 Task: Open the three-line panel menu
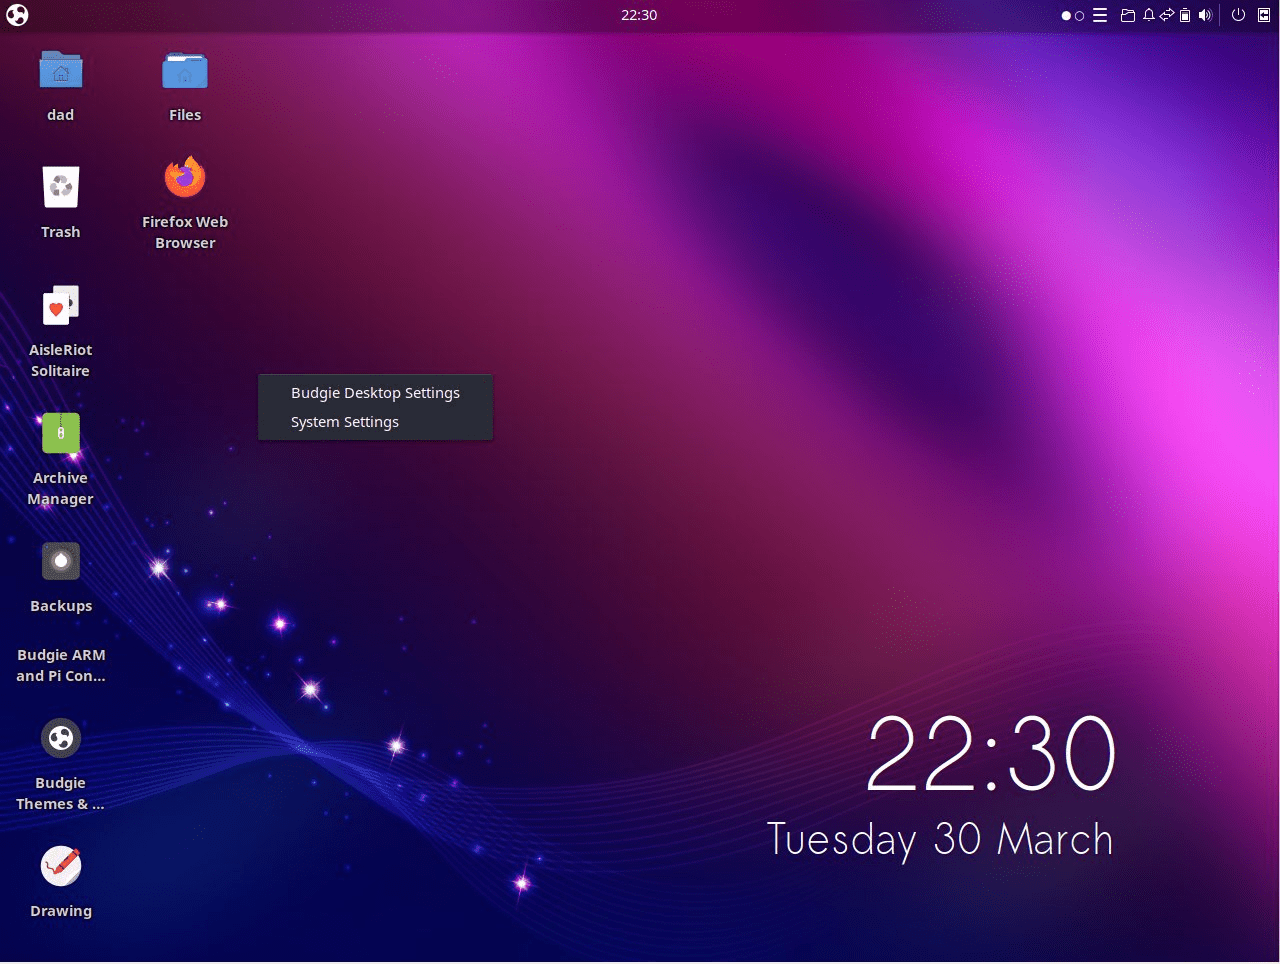1100,15
